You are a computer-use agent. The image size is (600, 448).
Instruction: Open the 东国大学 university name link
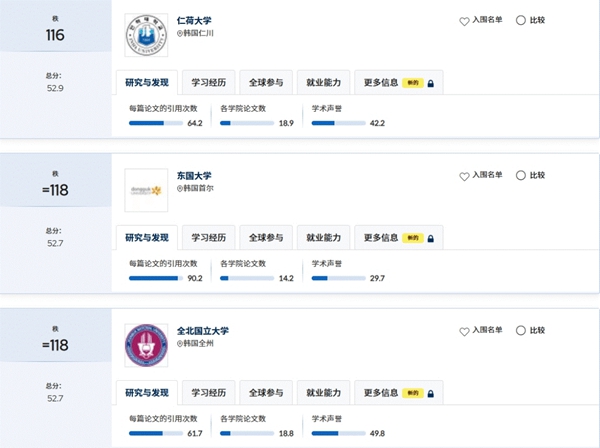tap(194, 176)
